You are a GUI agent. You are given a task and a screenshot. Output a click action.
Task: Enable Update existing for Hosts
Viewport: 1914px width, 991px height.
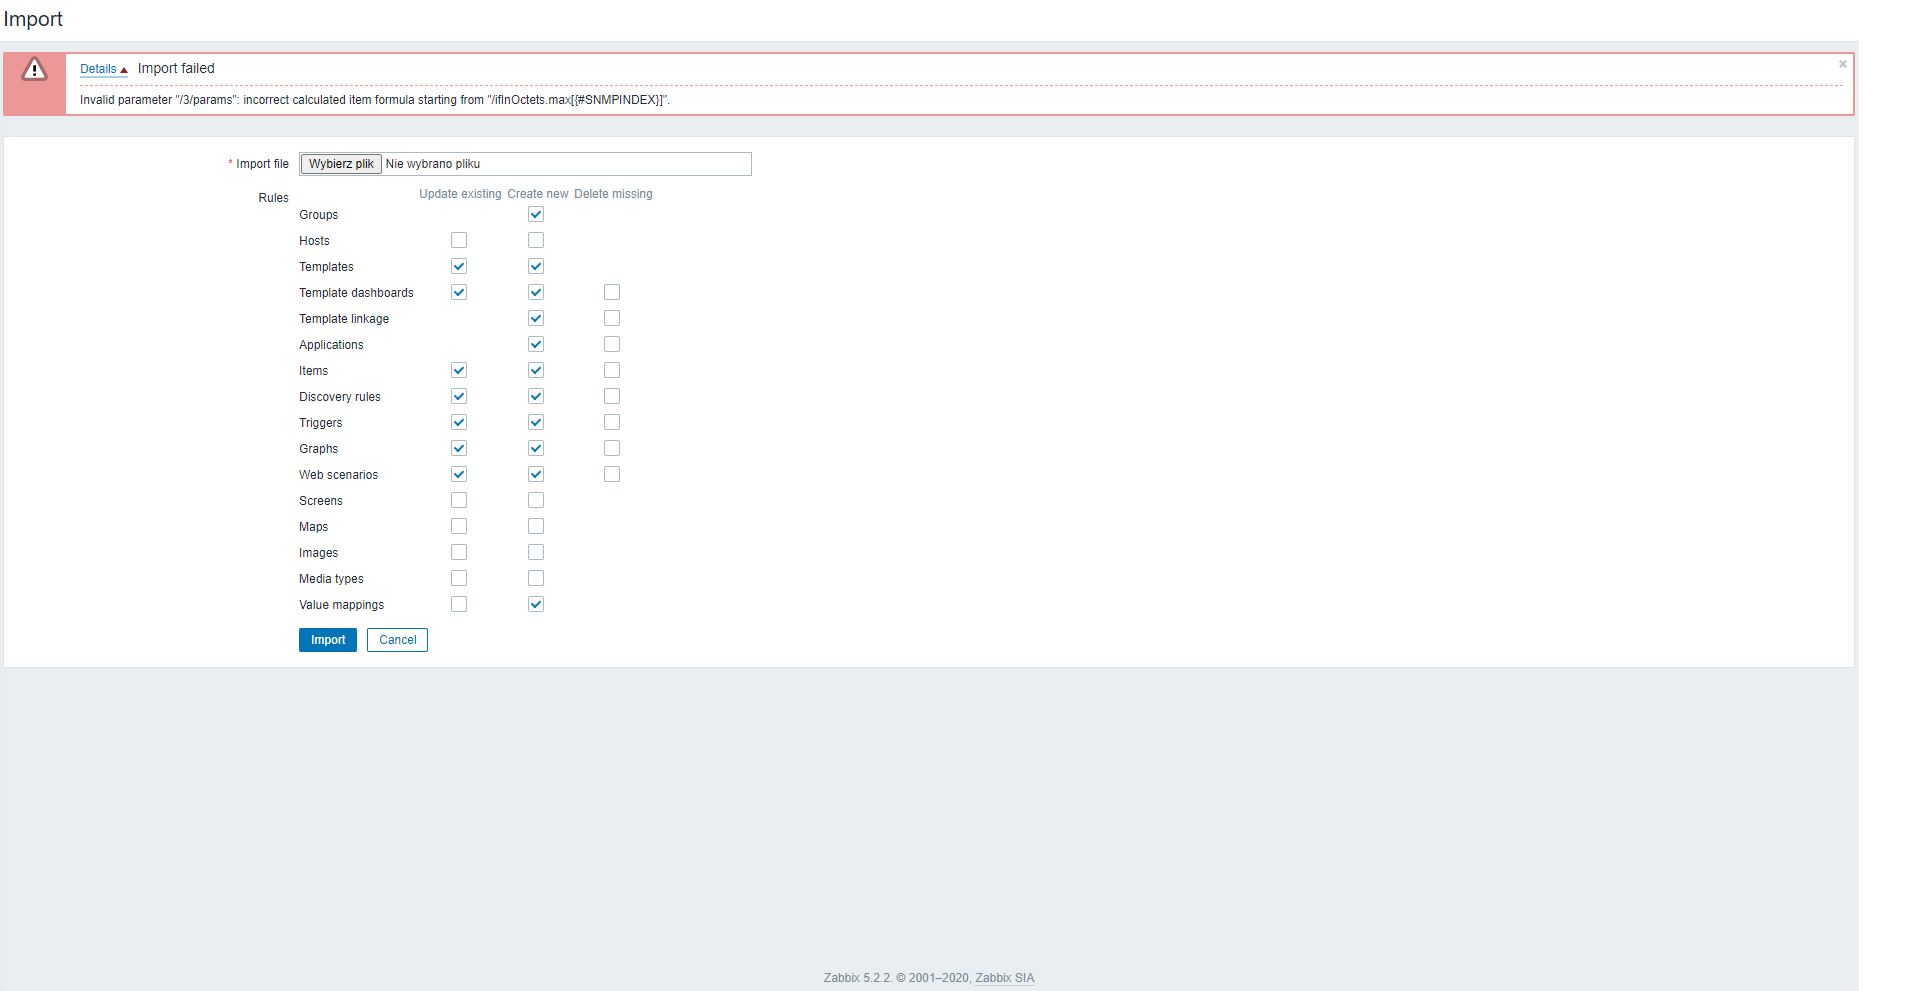point(459,240)
